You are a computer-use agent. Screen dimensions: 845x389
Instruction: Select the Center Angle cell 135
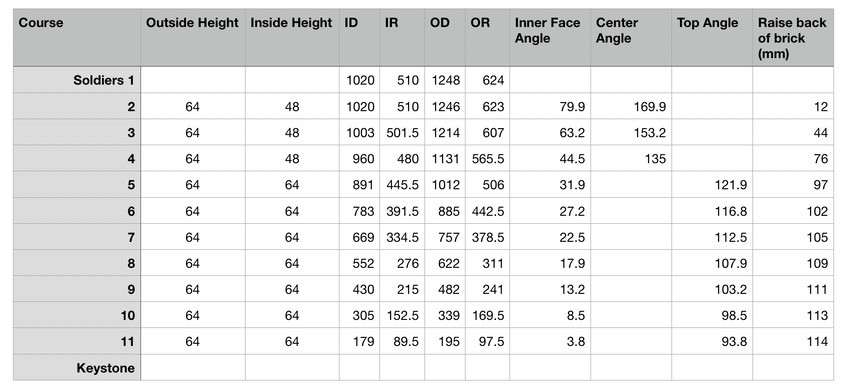[631, 159]
